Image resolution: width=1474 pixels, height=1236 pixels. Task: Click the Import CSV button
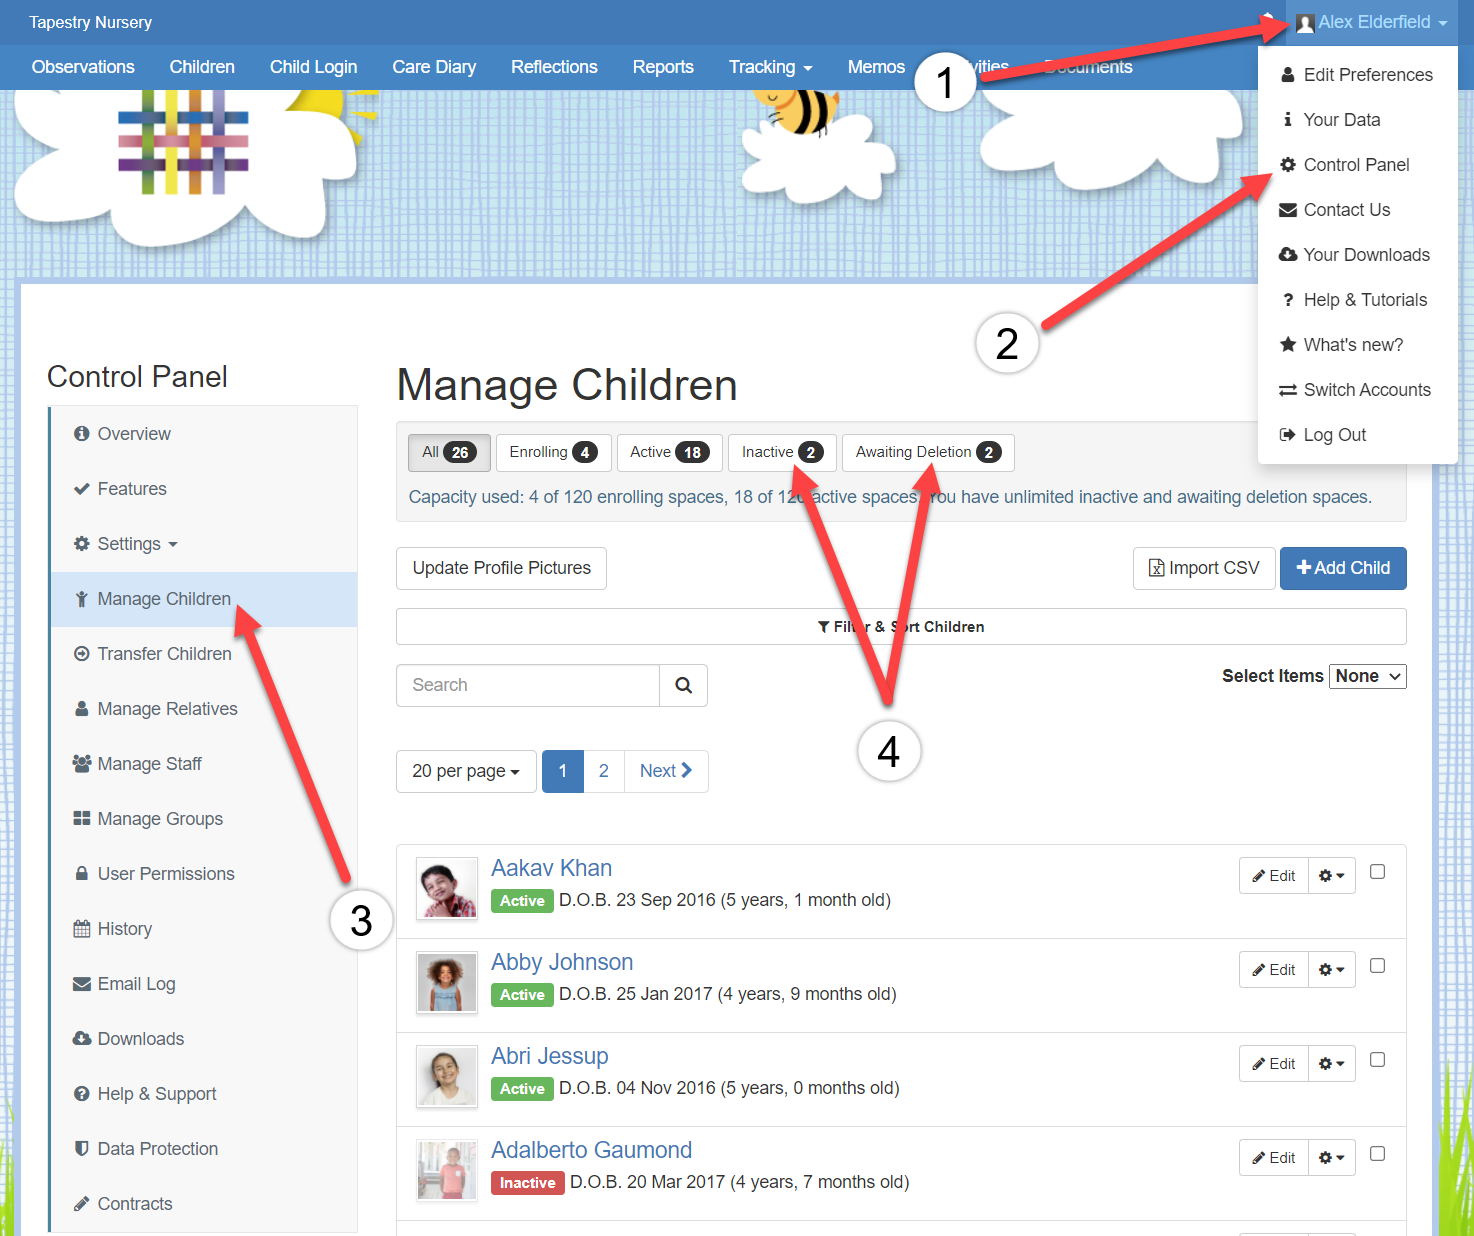(x=1204, y=568)
